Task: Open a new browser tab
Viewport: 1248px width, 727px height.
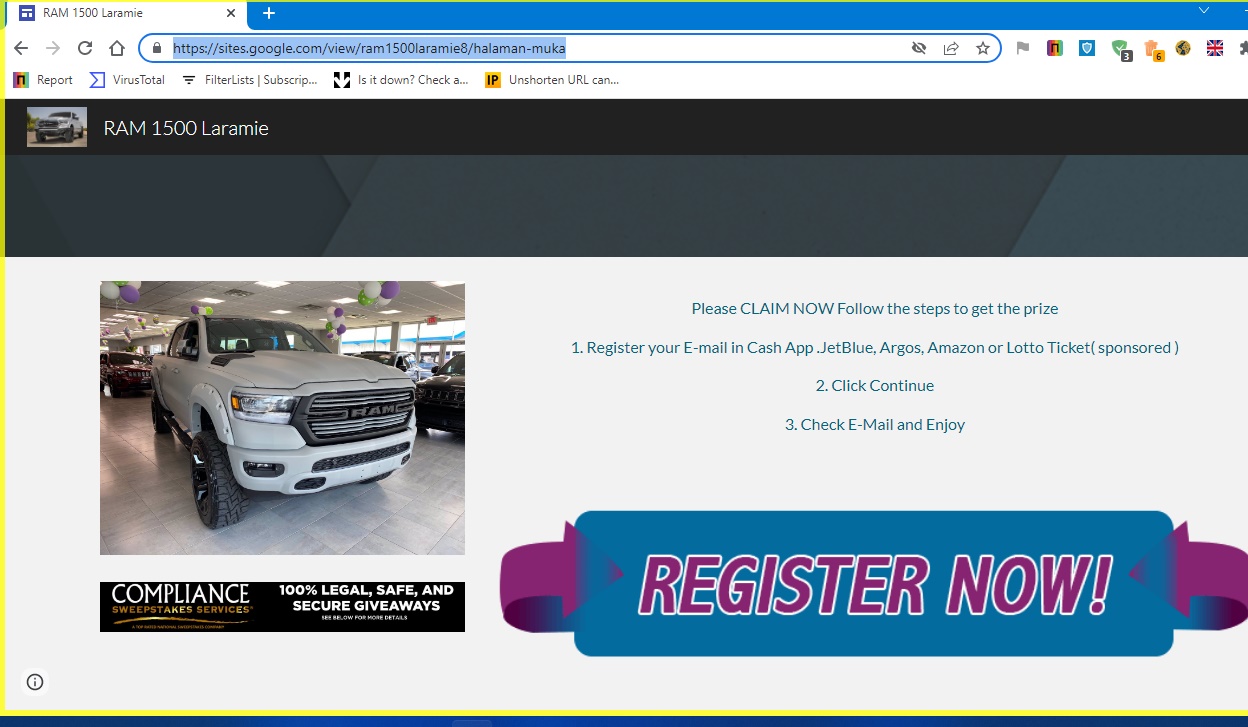Action: click(x=268, y=13)
